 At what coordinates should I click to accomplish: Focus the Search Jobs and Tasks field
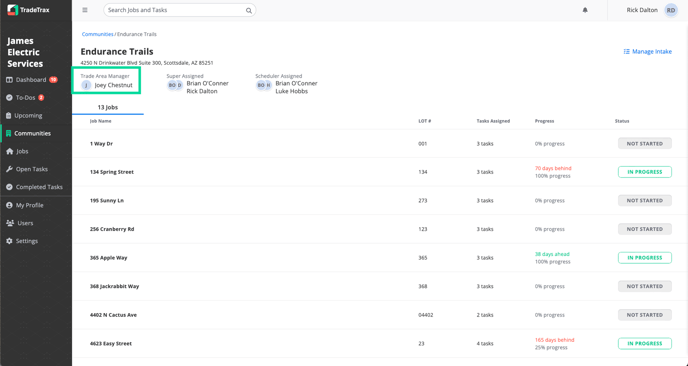(x=179, y=10)
